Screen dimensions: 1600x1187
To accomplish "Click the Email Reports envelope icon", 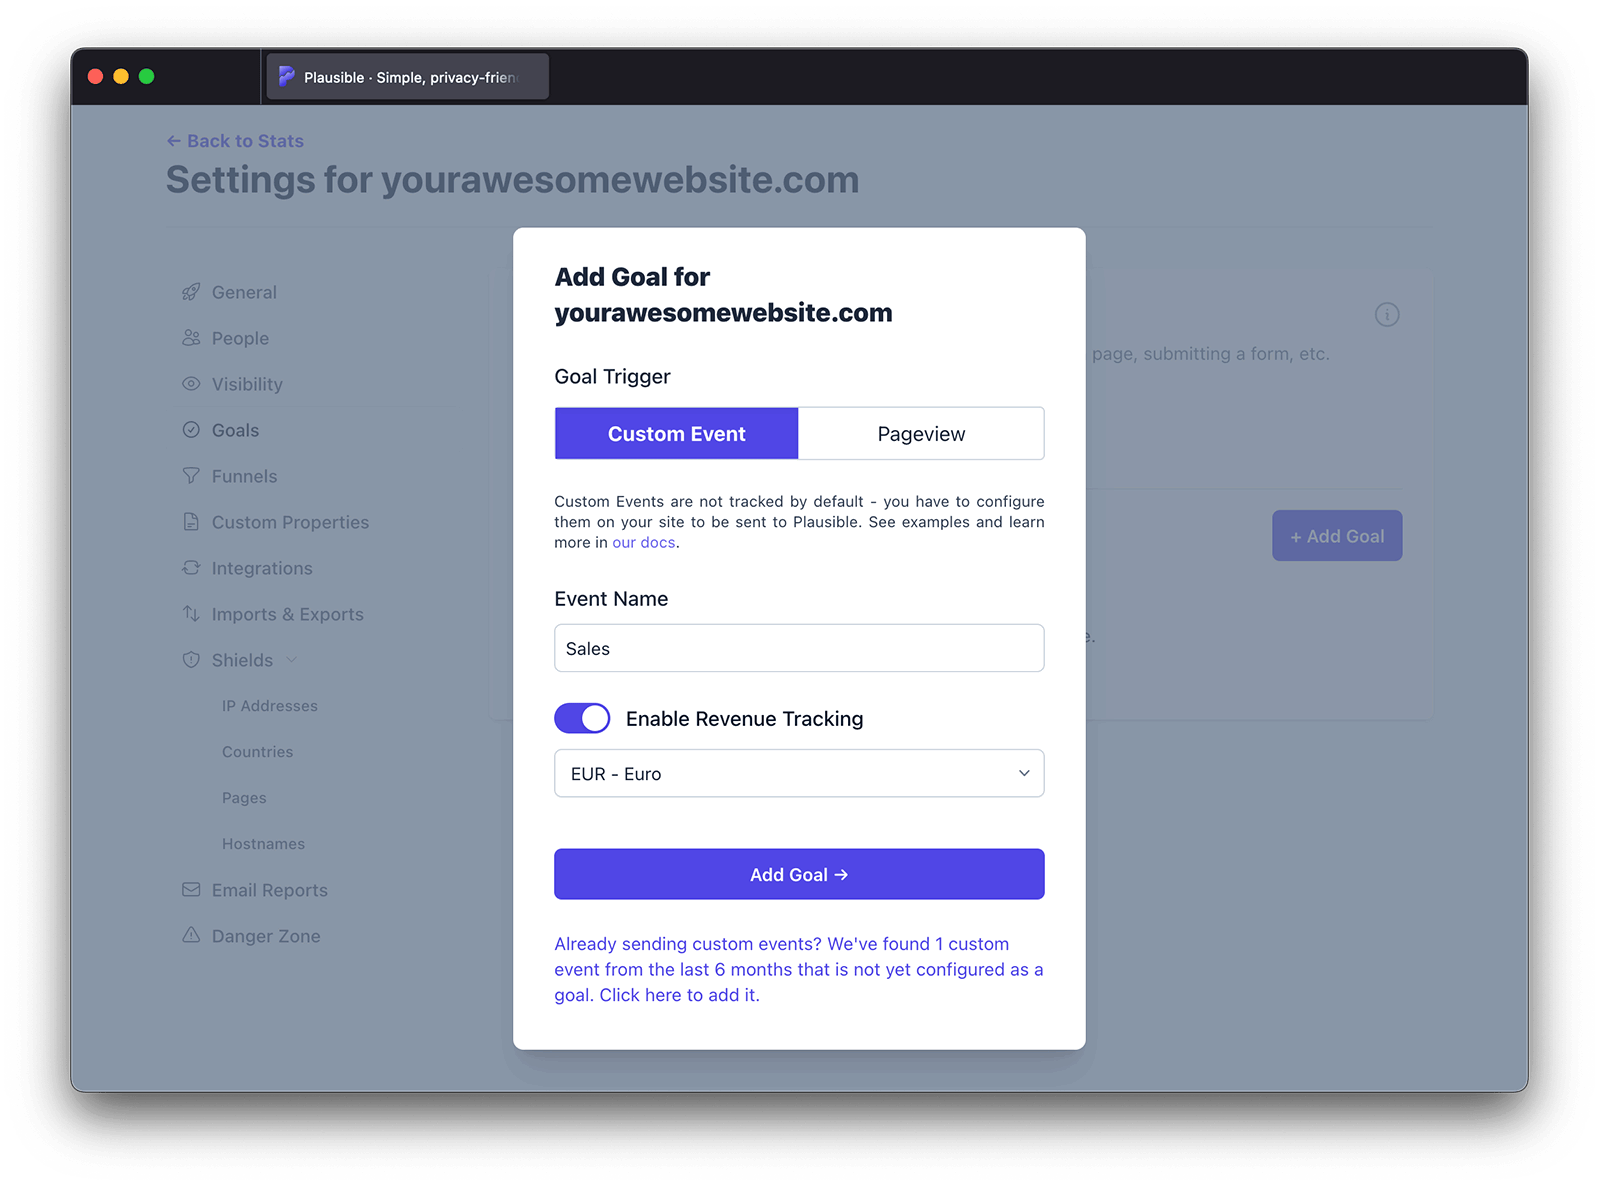I will pyautogui.click(x=191, y=890).
